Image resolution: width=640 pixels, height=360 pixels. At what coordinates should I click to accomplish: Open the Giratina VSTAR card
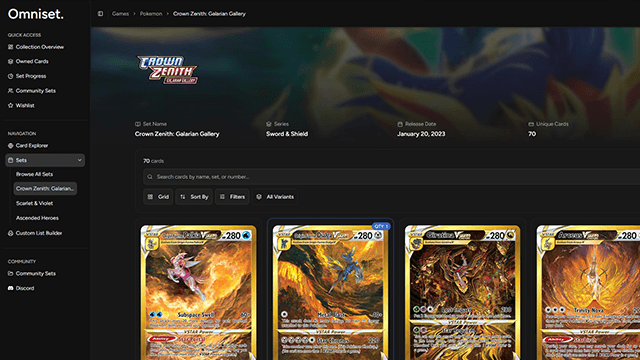coord(462,292)
